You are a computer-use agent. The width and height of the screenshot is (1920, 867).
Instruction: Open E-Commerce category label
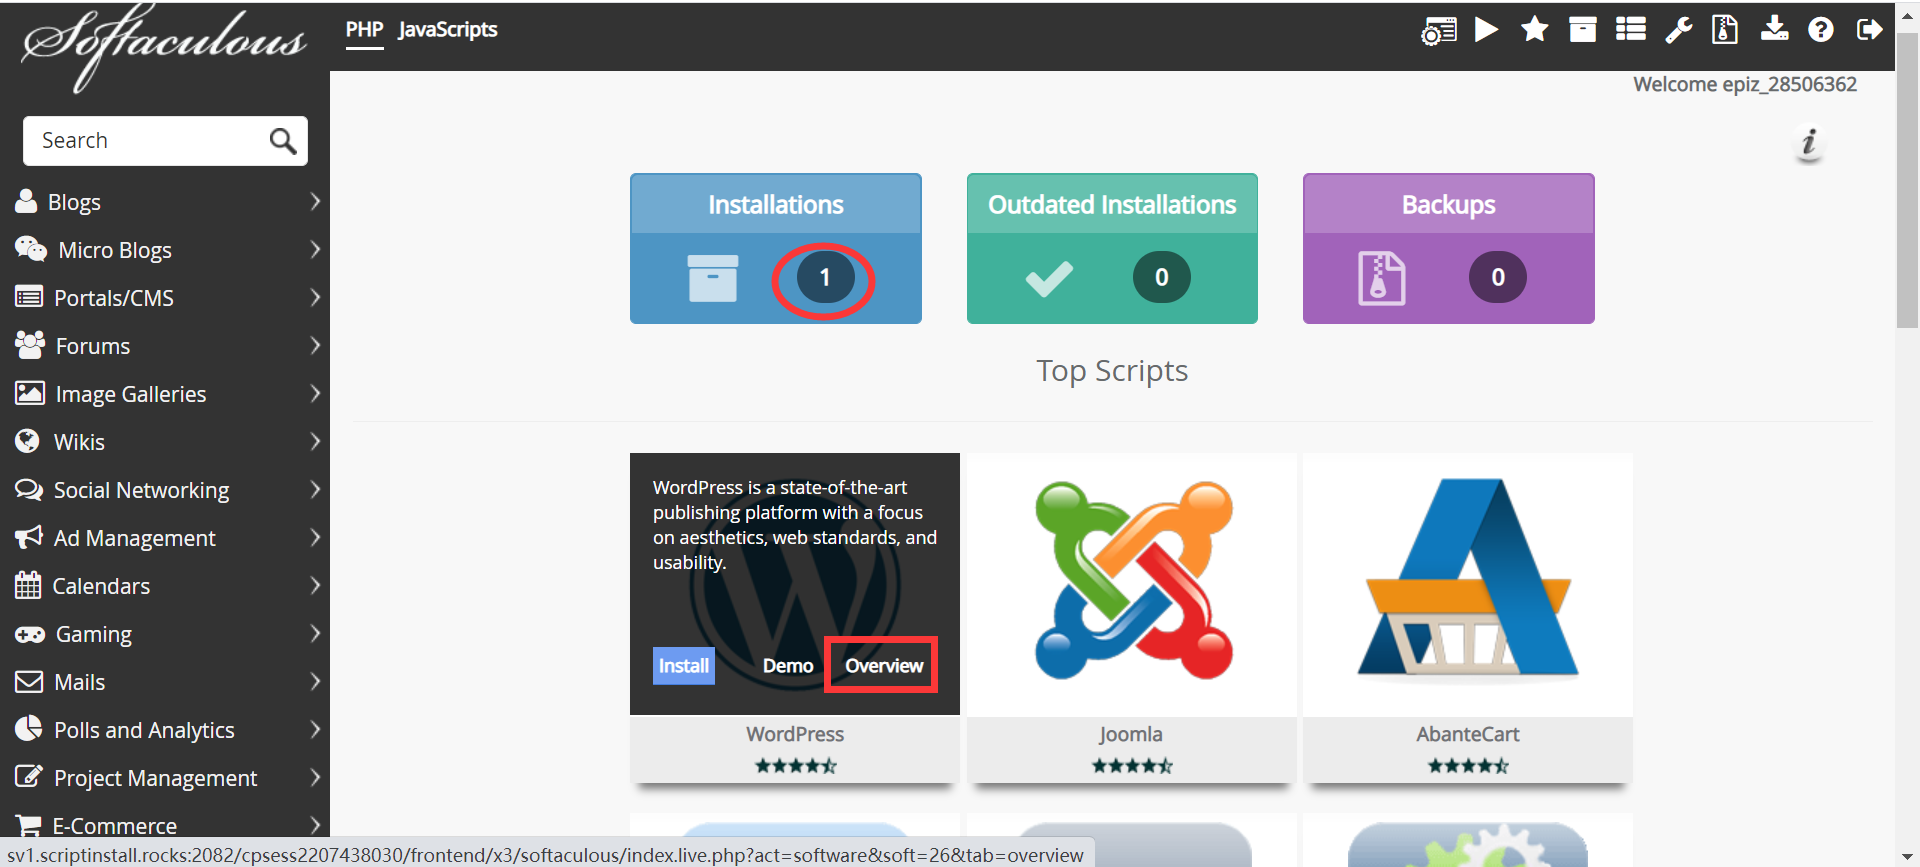pos(114,826)
